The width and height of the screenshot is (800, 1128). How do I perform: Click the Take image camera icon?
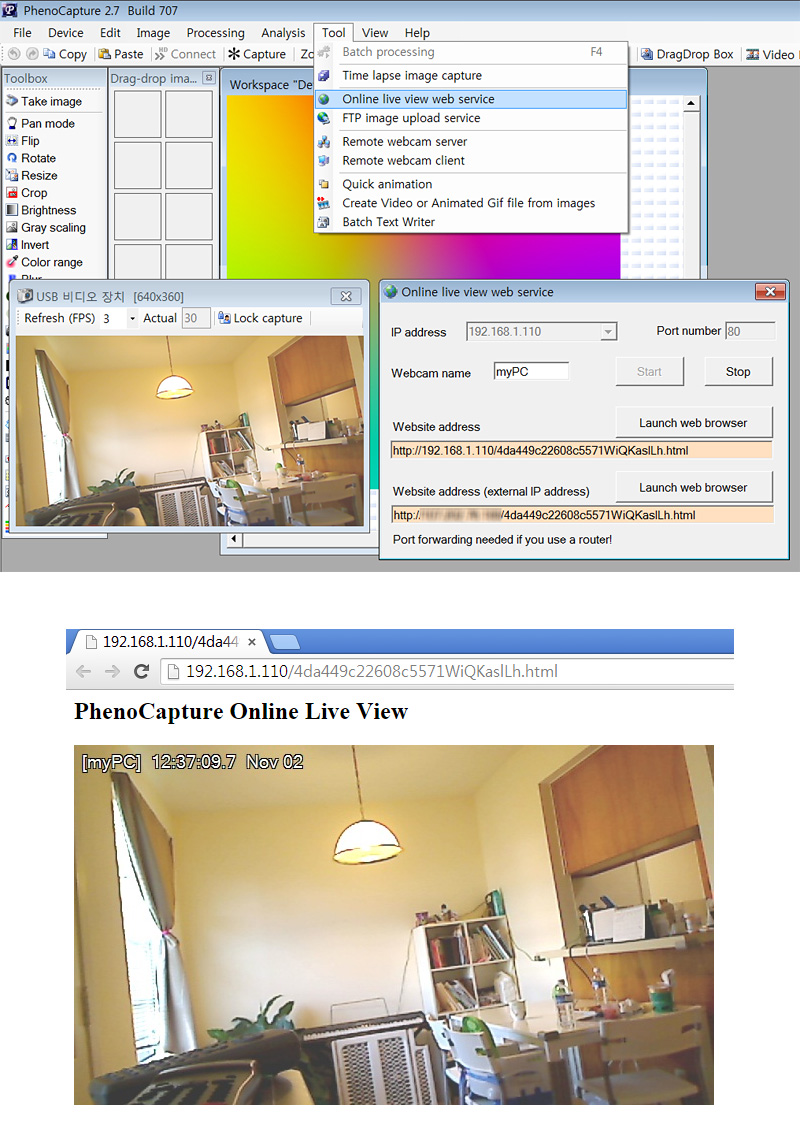(x=12, y=101)
